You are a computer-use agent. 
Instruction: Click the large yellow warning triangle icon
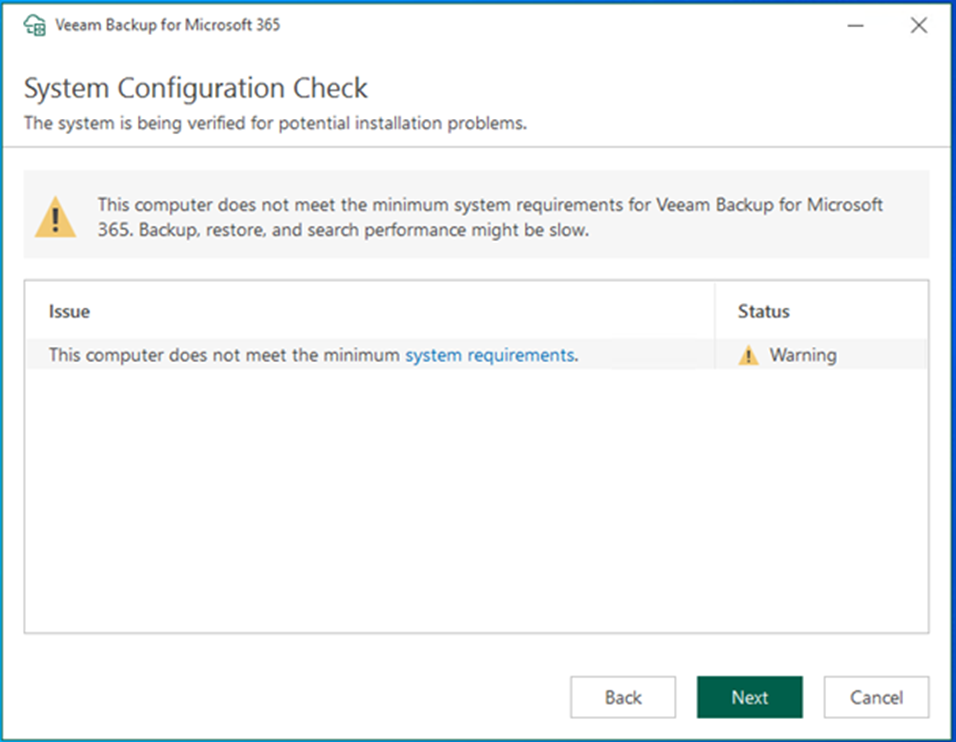[55, 216]
